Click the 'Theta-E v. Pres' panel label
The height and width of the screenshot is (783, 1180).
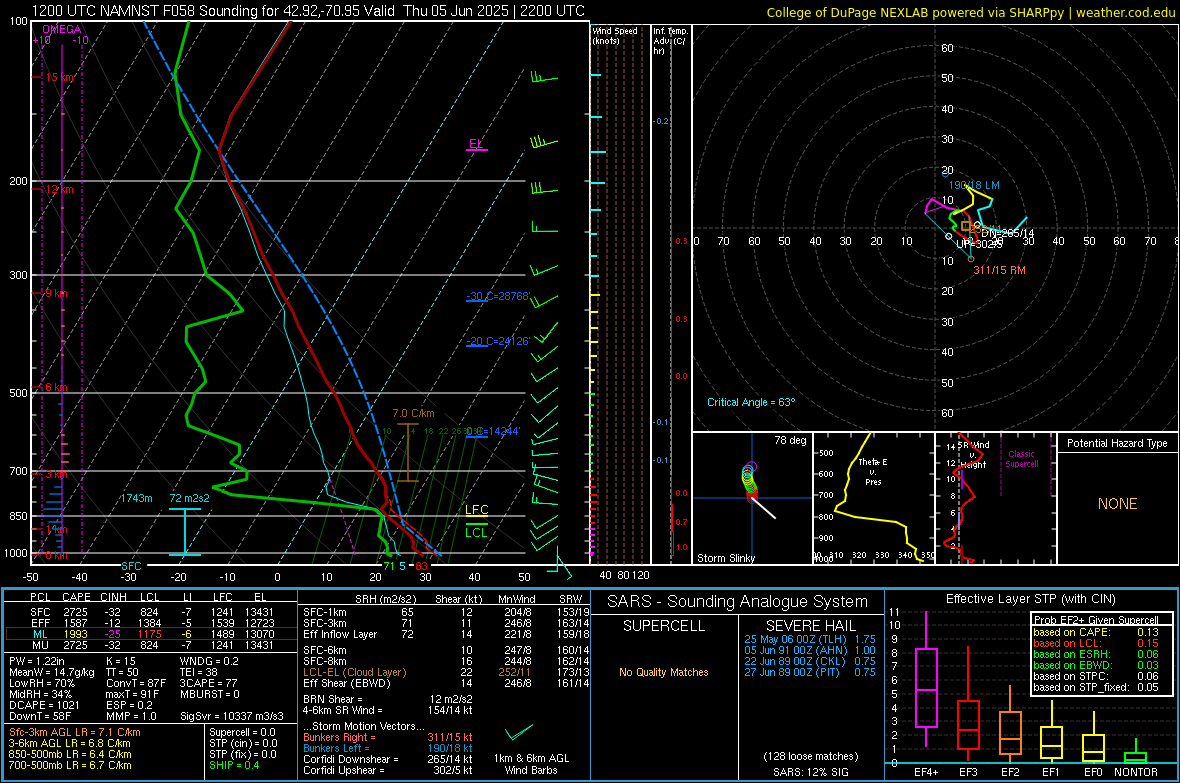[x=873, y=471]
